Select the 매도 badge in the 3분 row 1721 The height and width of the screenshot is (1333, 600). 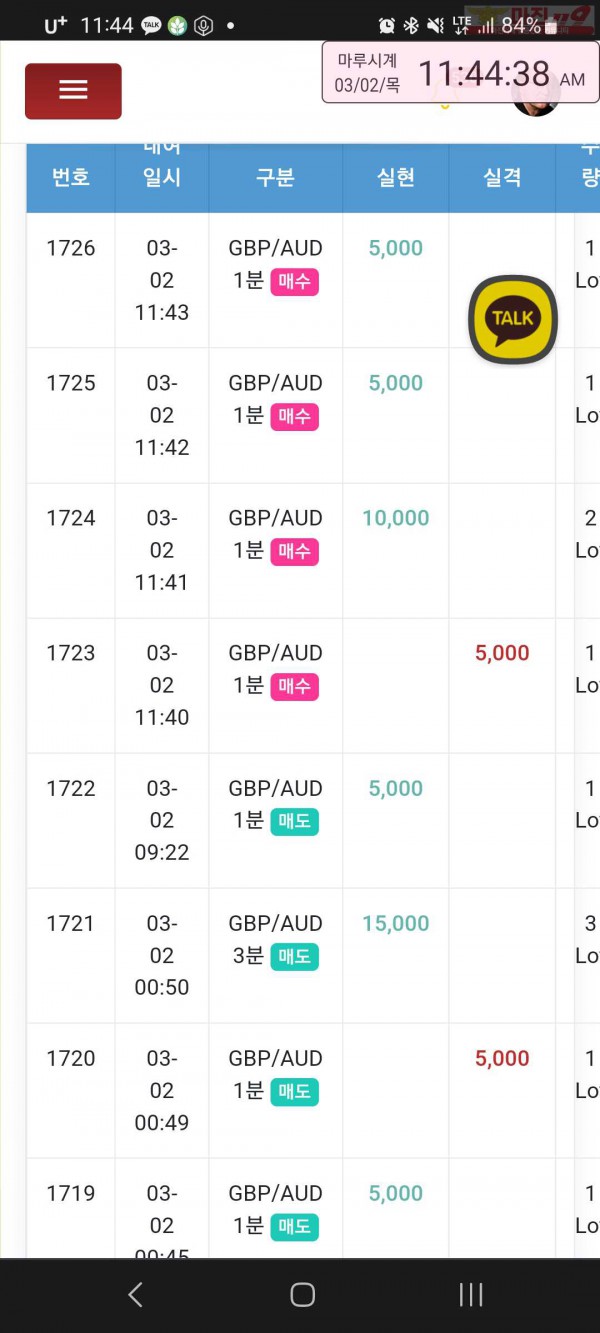click(x=294, y=957)
